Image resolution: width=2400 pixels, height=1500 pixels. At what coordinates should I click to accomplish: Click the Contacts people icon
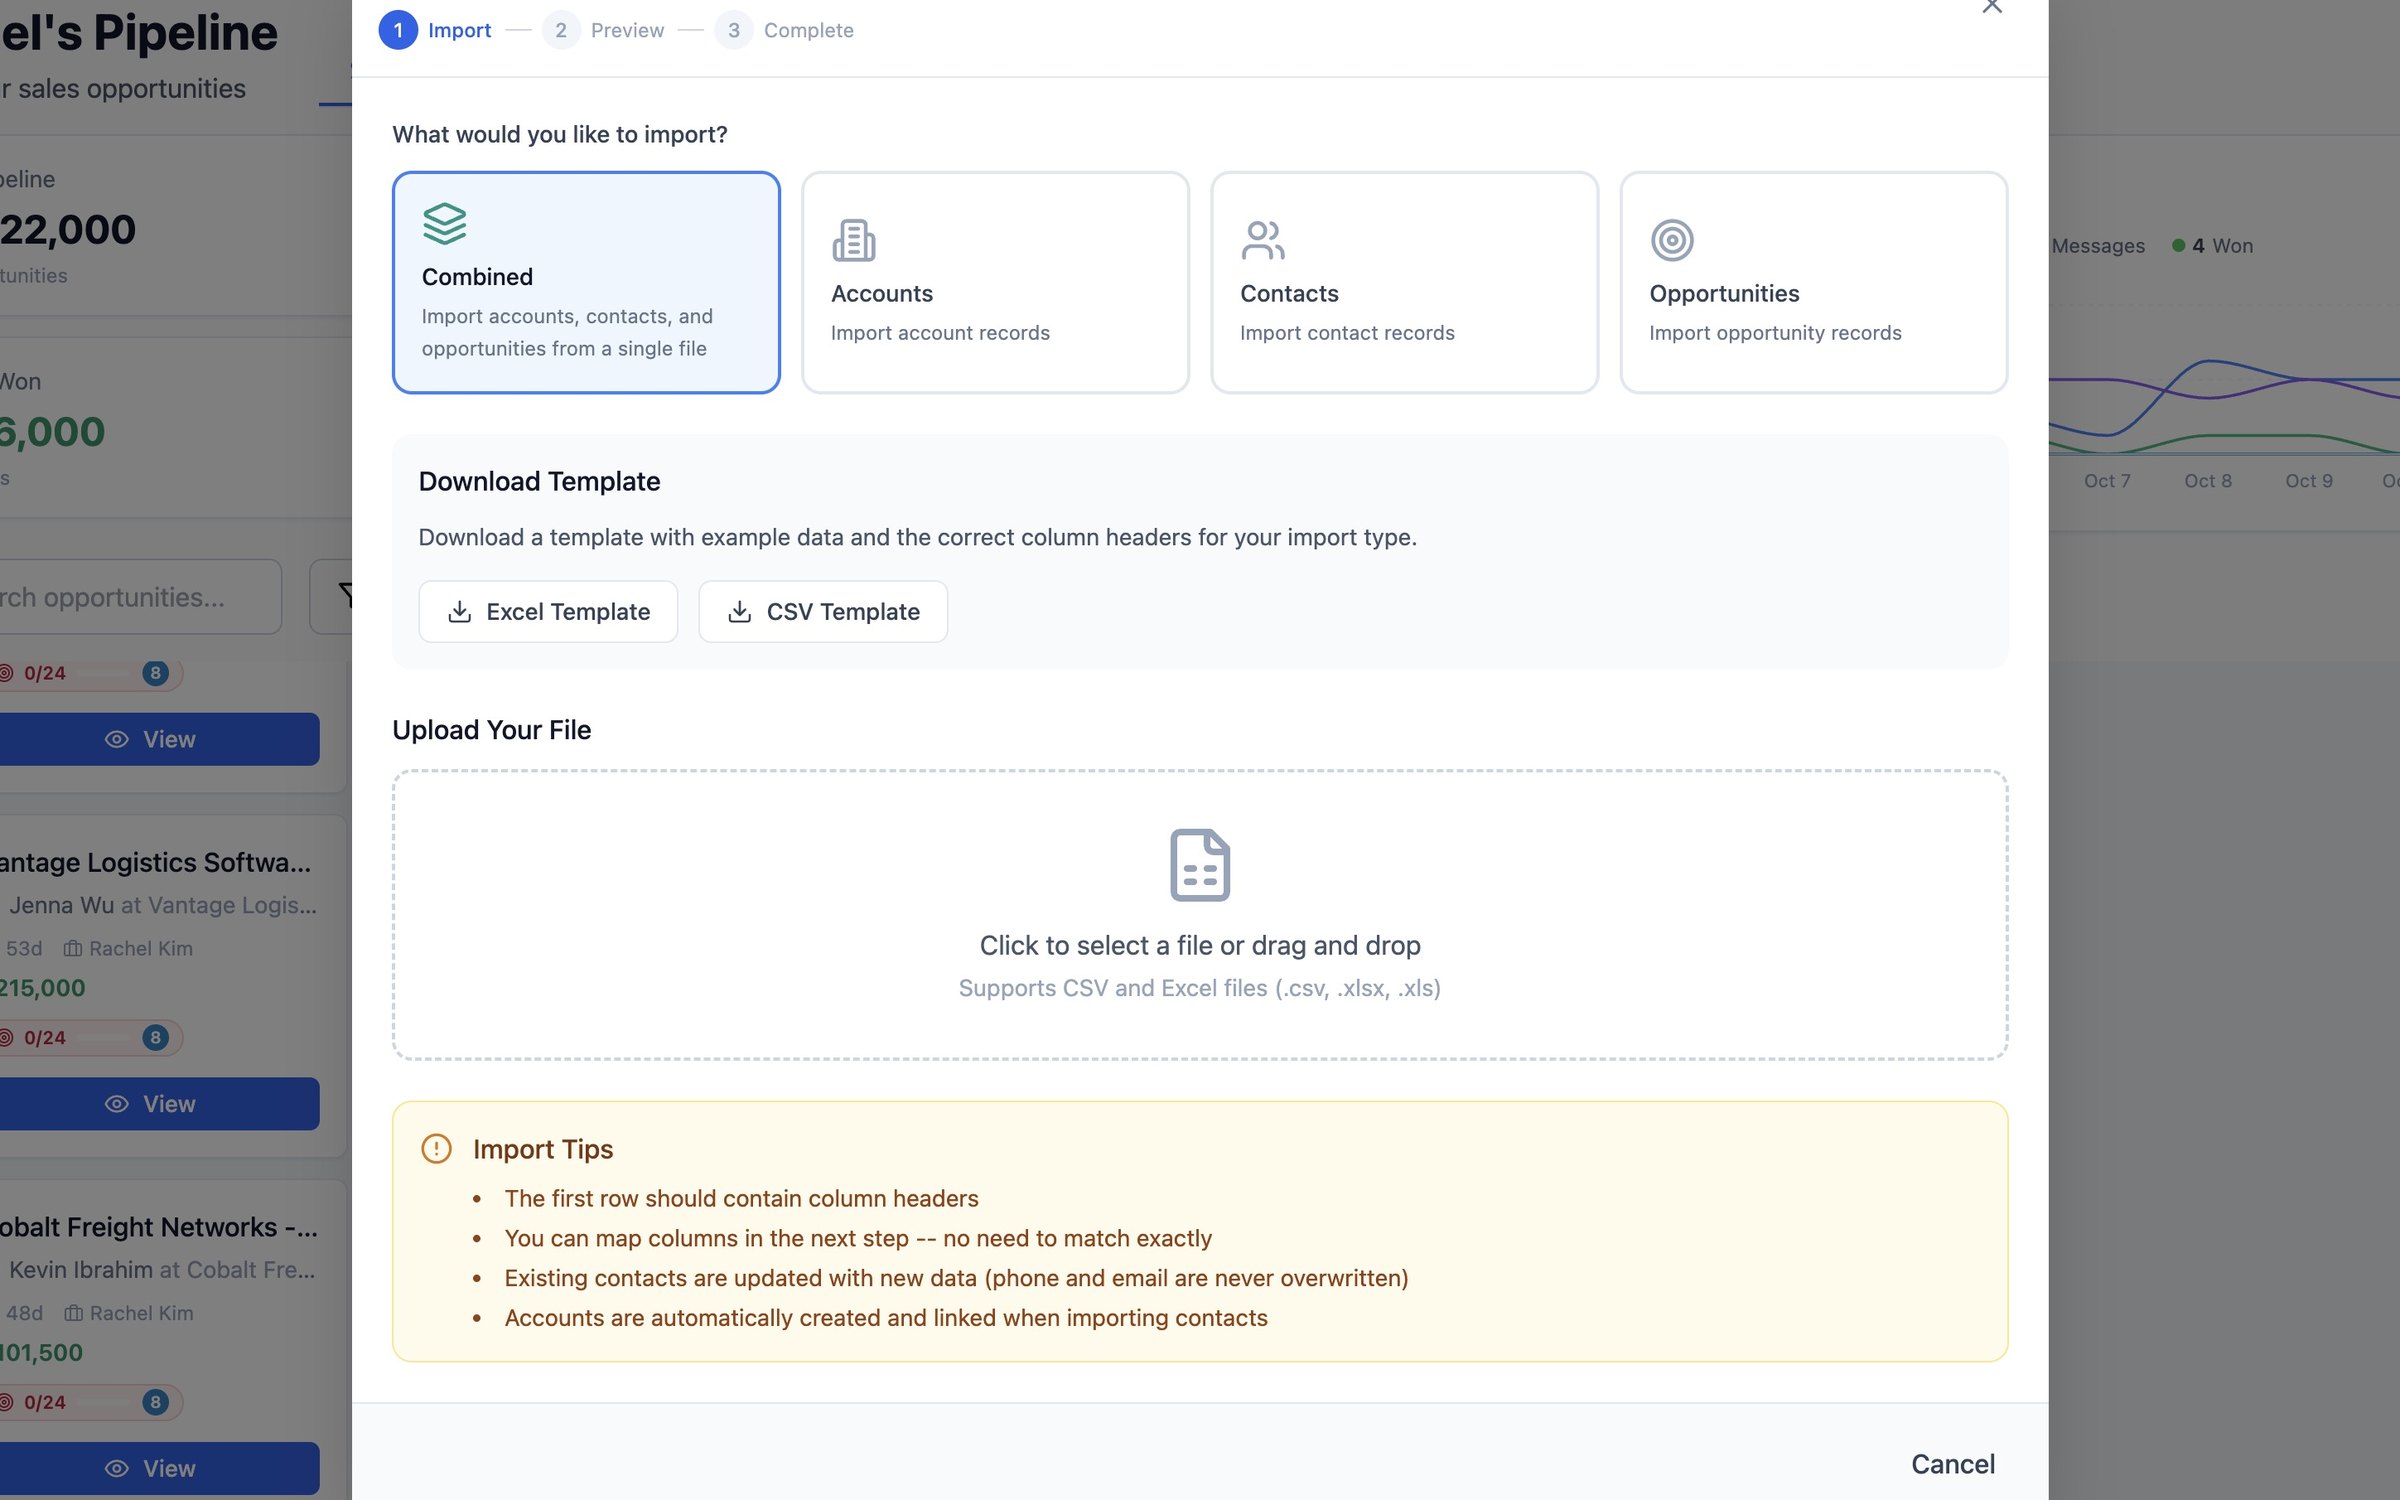pos(1262,240)
